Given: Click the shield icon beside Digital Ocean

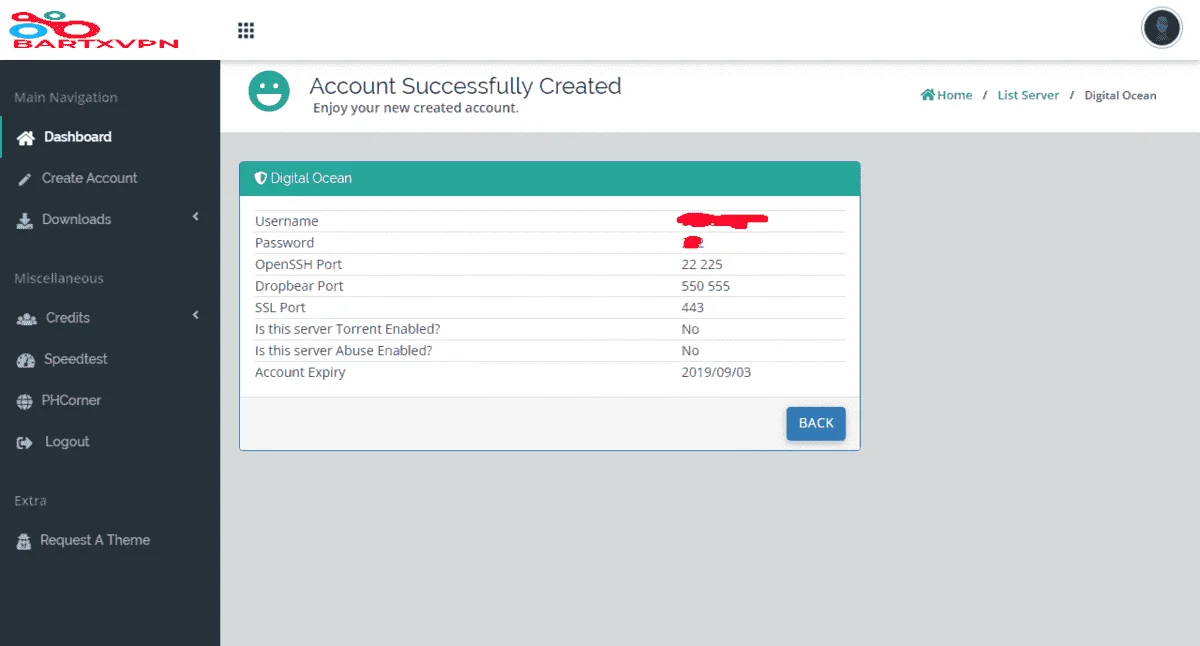Looking at the screenshot, I should tap(261, 178).
